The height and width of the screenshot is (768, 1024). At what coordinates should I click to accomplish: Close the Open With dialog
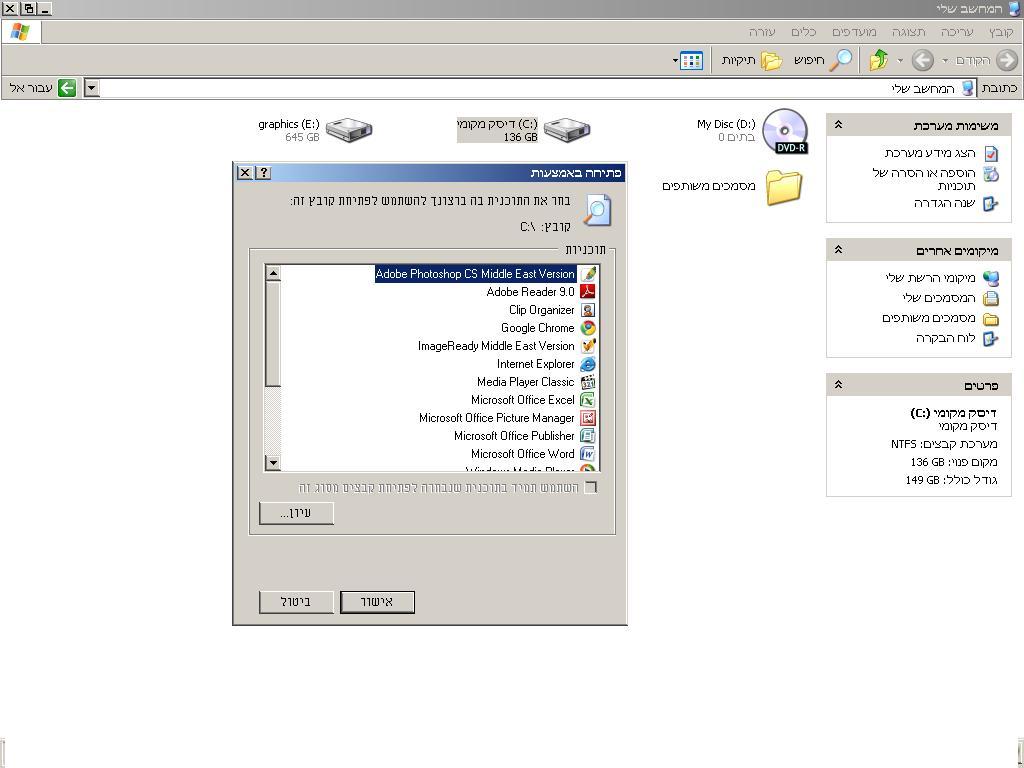click(x=244, y=172)
